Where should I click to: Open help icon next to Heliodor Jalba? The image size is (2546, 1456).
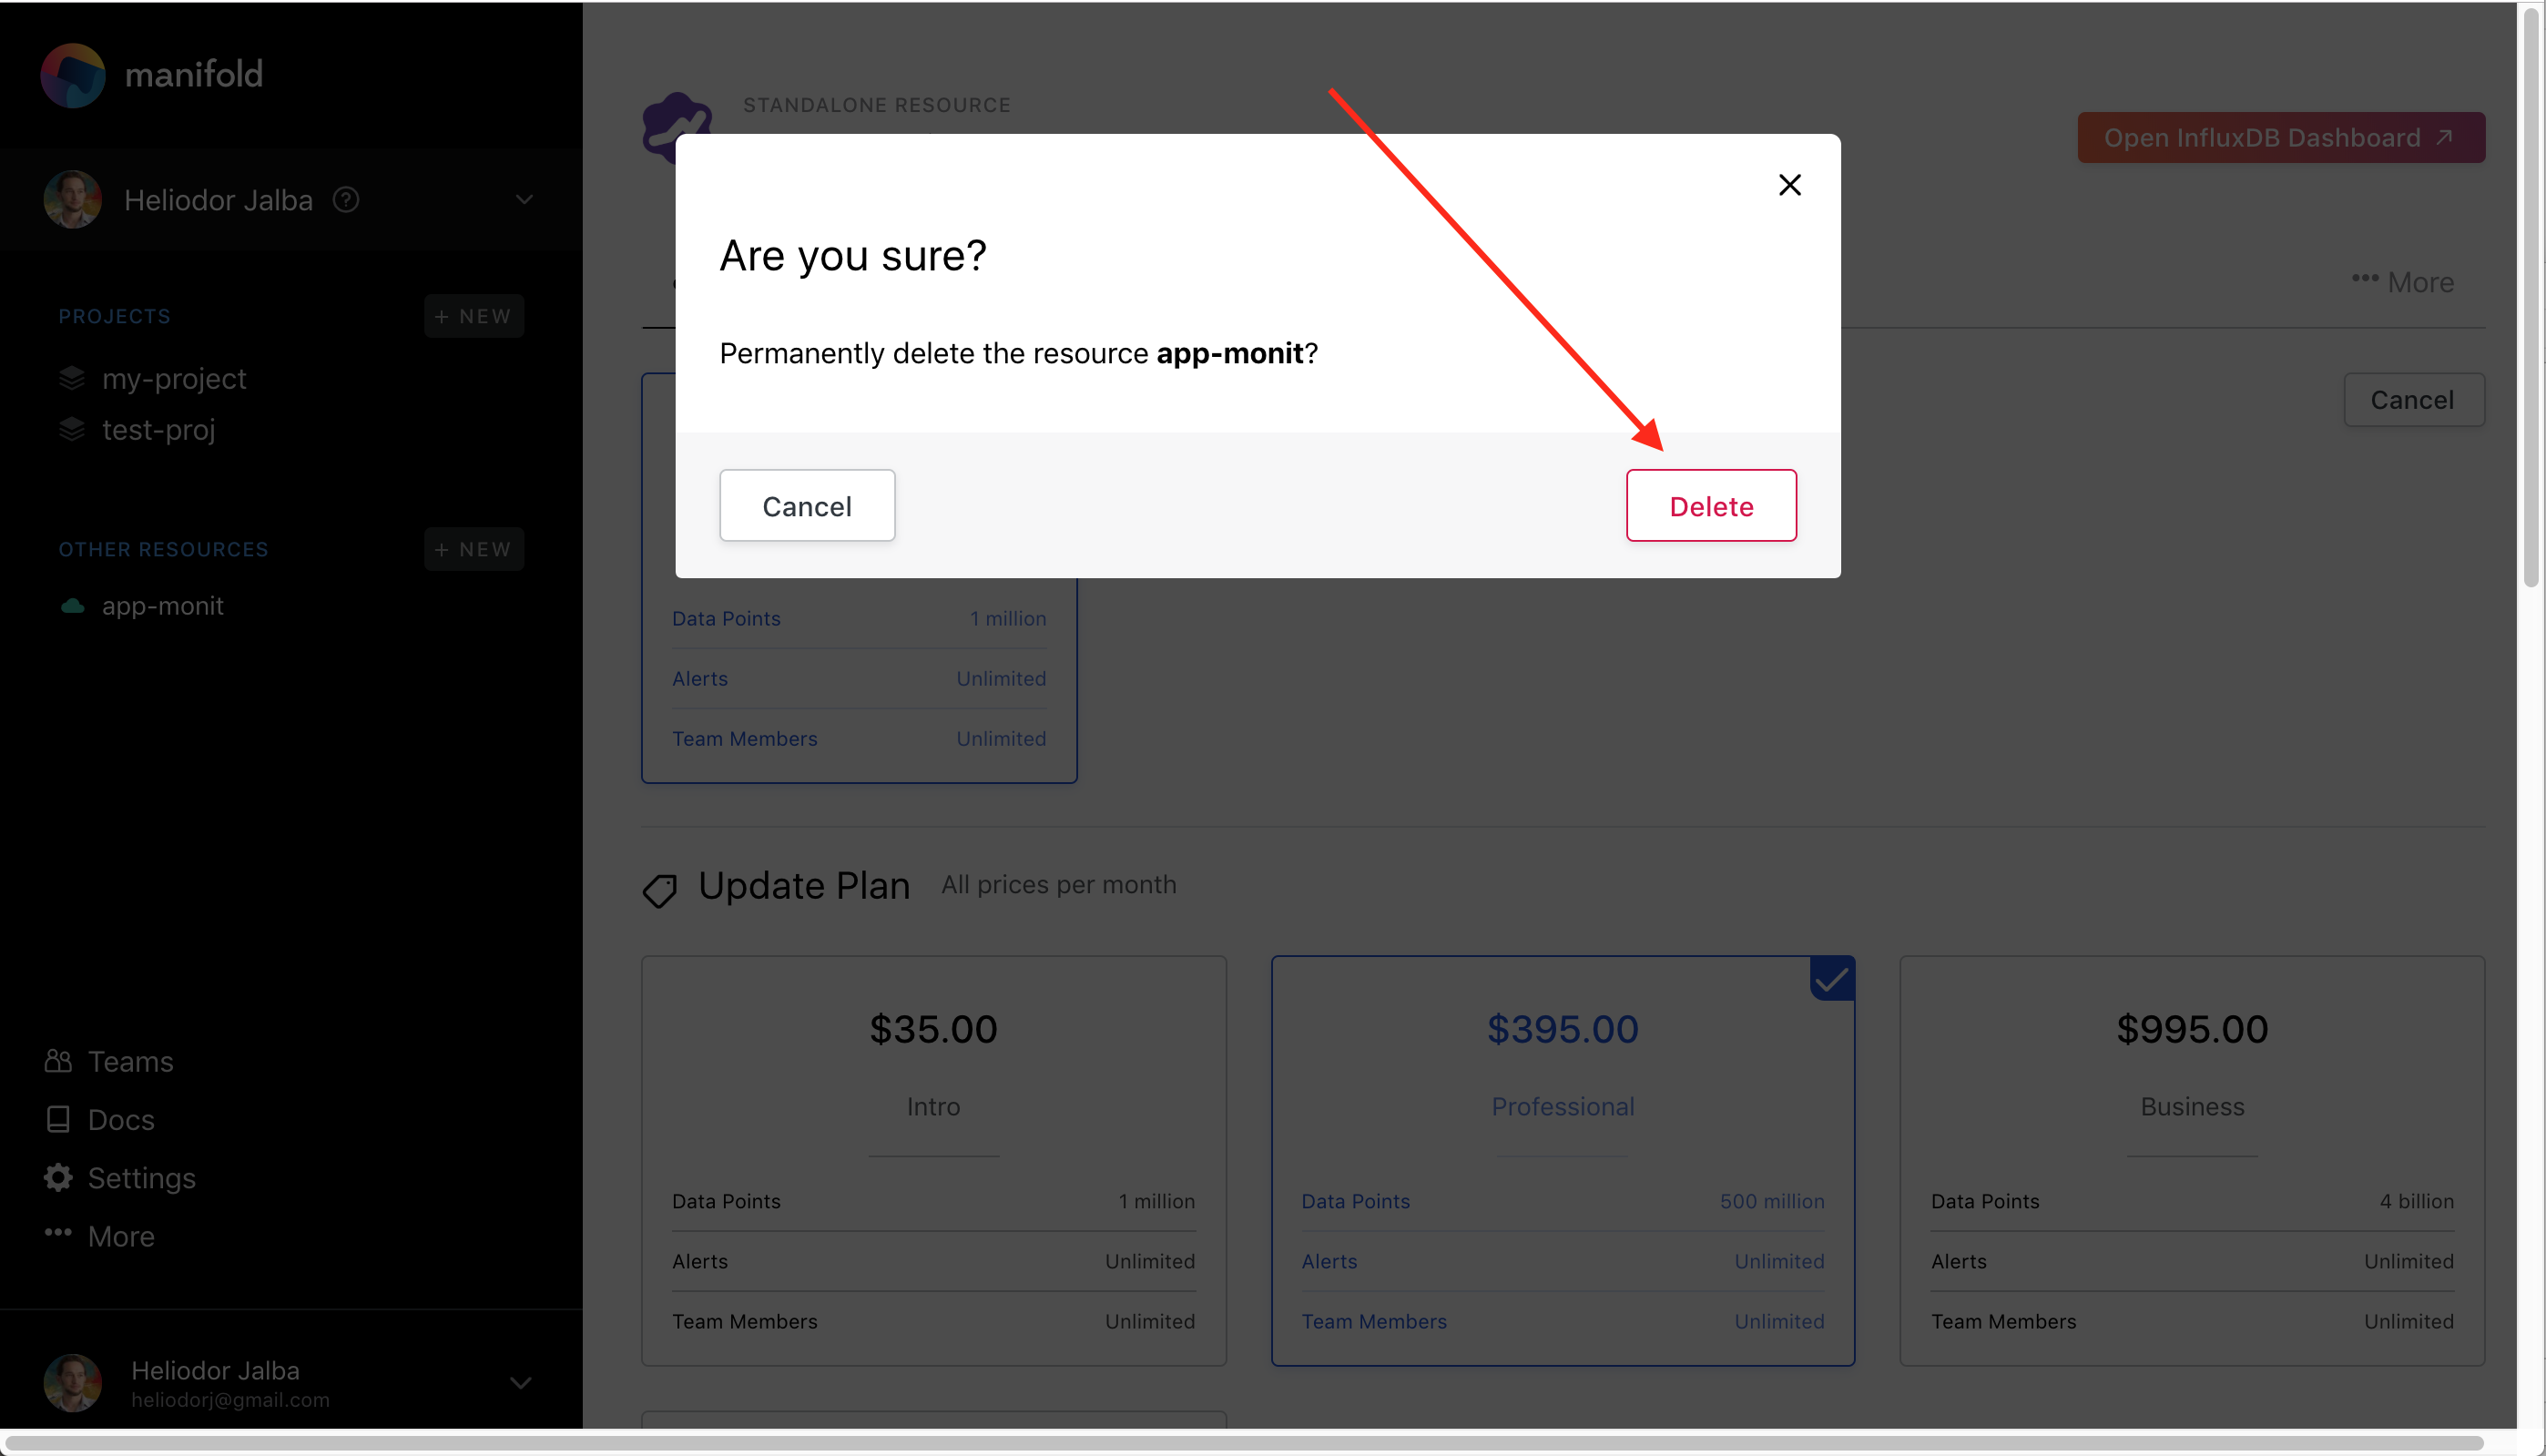(346, 200)
